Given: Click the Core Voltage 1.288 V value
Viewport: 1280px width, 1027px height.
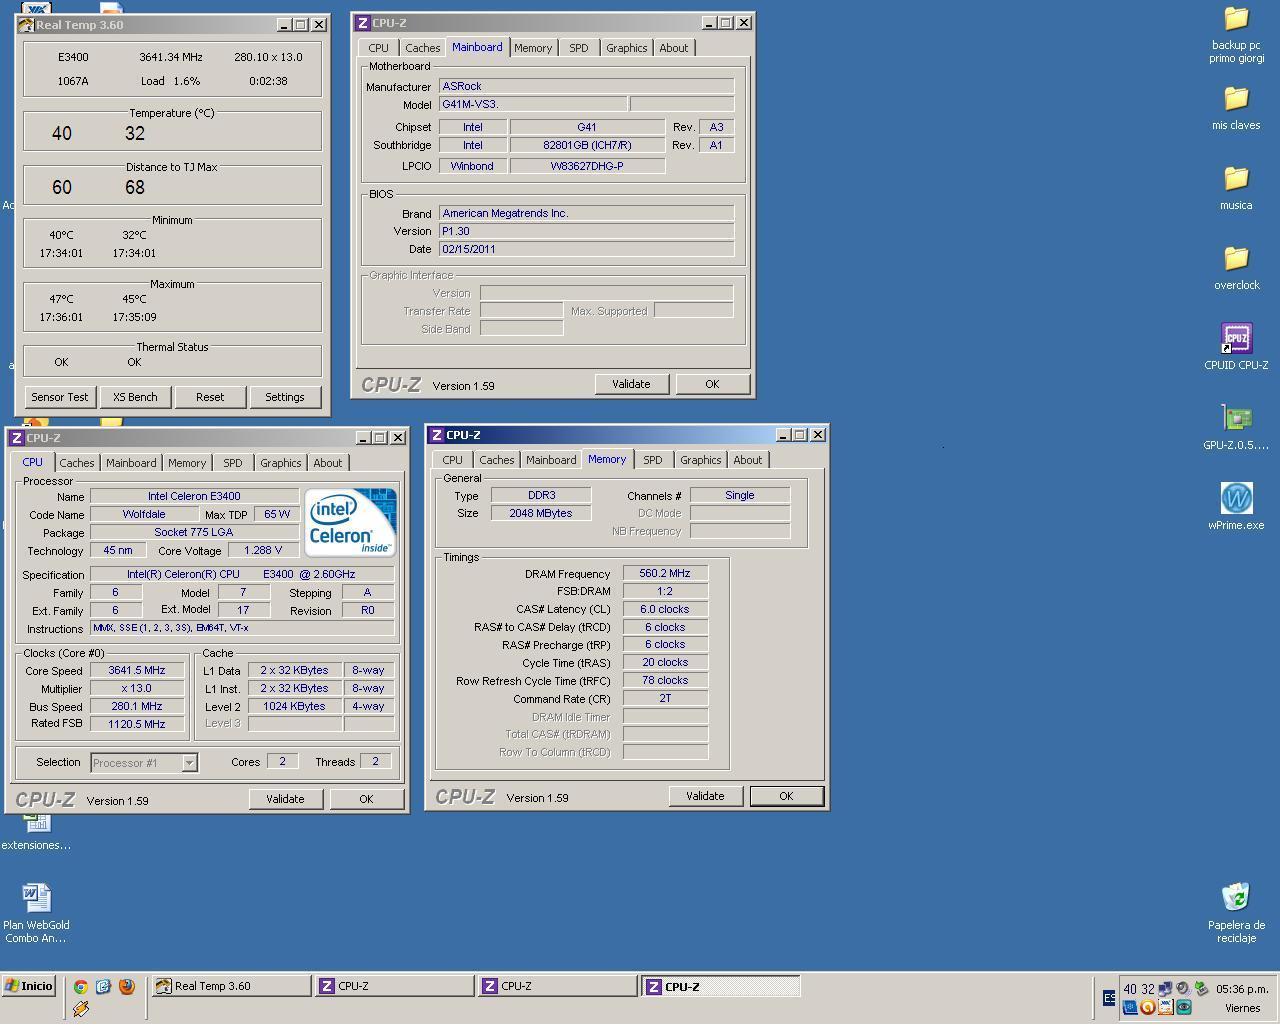Looking at the screenshot, I should [263, 550].
